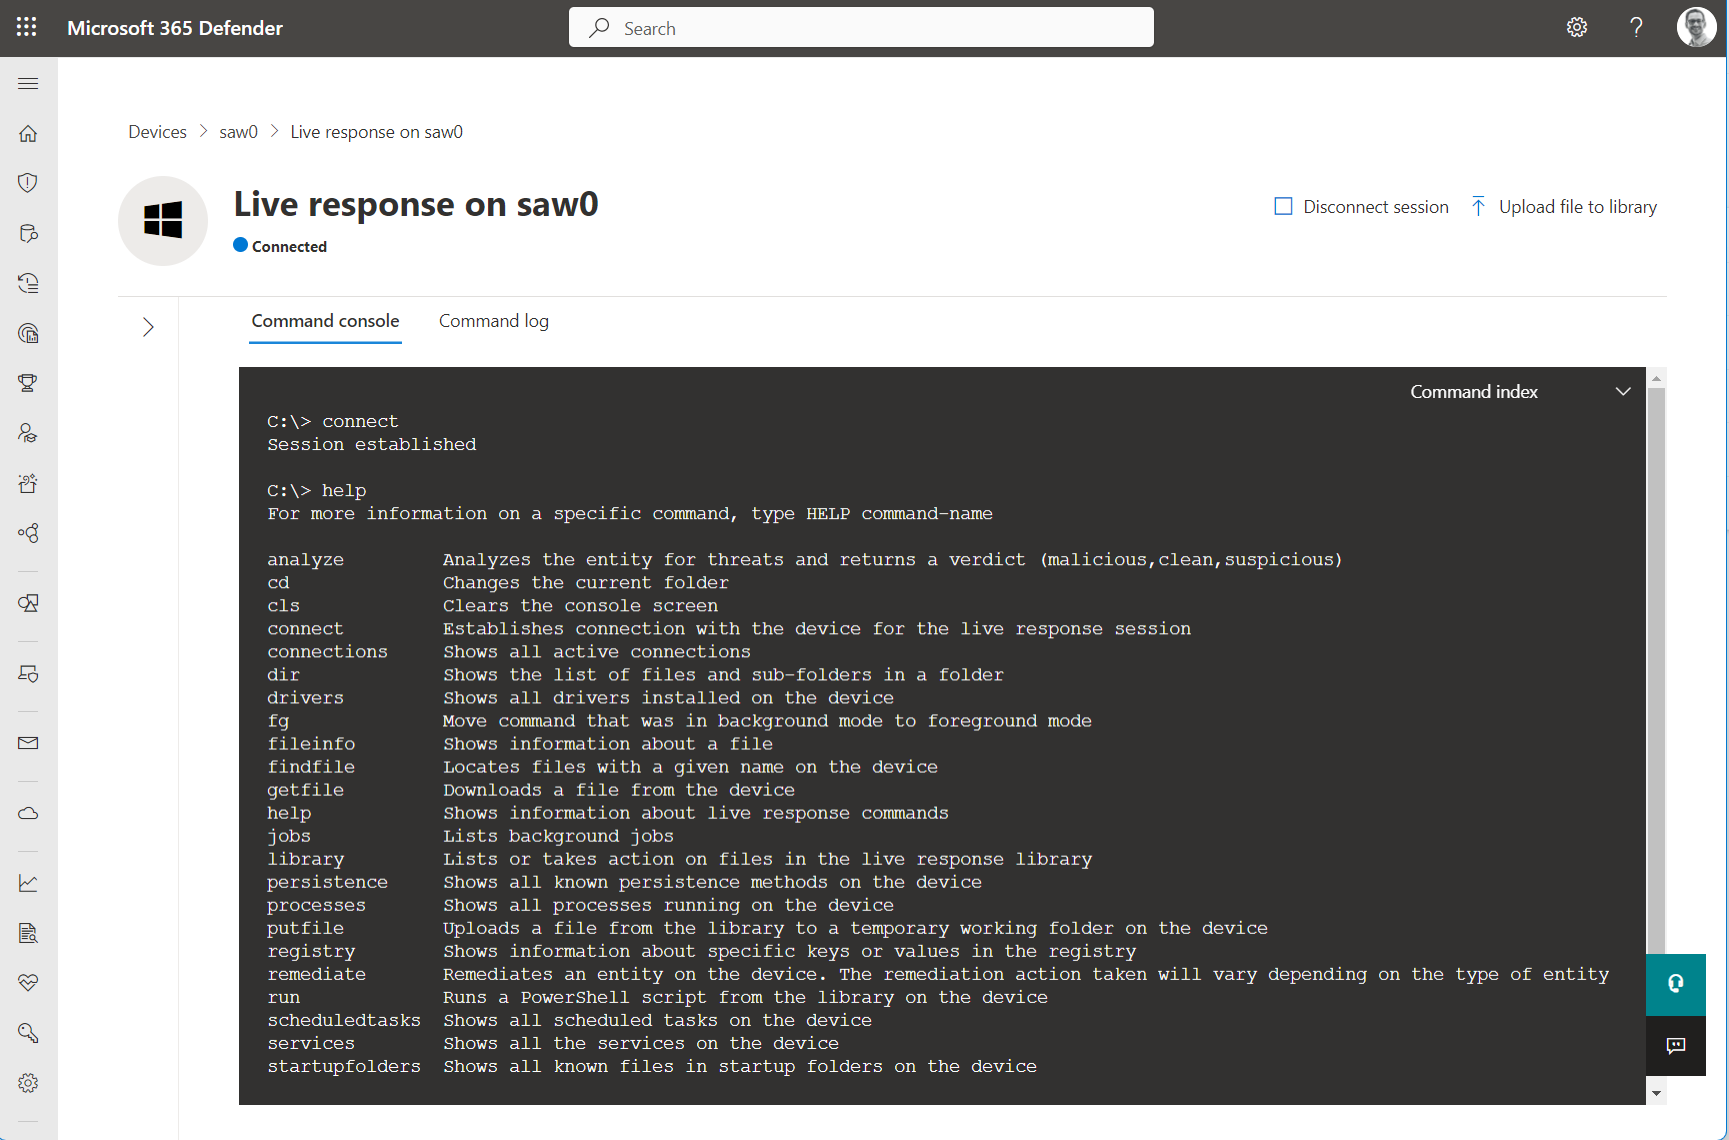Click the 'putfile' command text
The height and width of the screenshot is (1140, 1729).
tap(305, 928)
